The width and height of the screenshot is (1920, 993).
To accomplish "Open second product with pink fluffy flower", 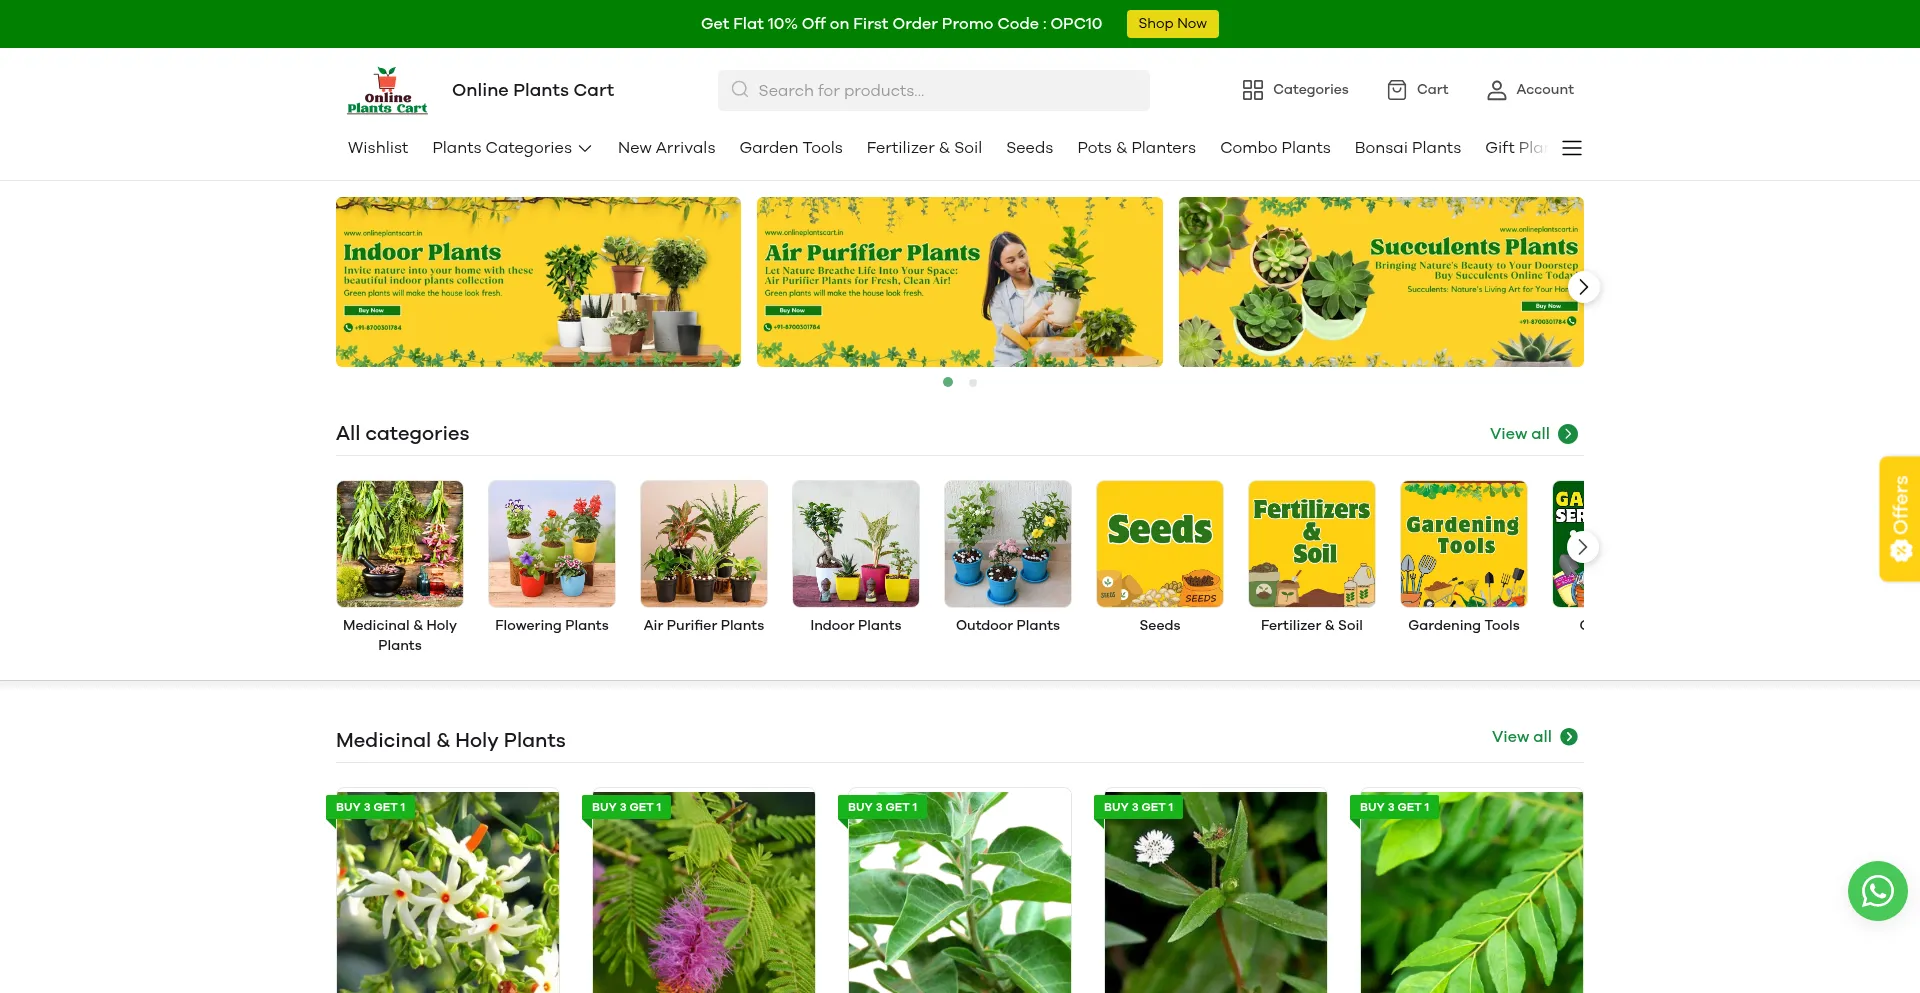I will 704,892.
